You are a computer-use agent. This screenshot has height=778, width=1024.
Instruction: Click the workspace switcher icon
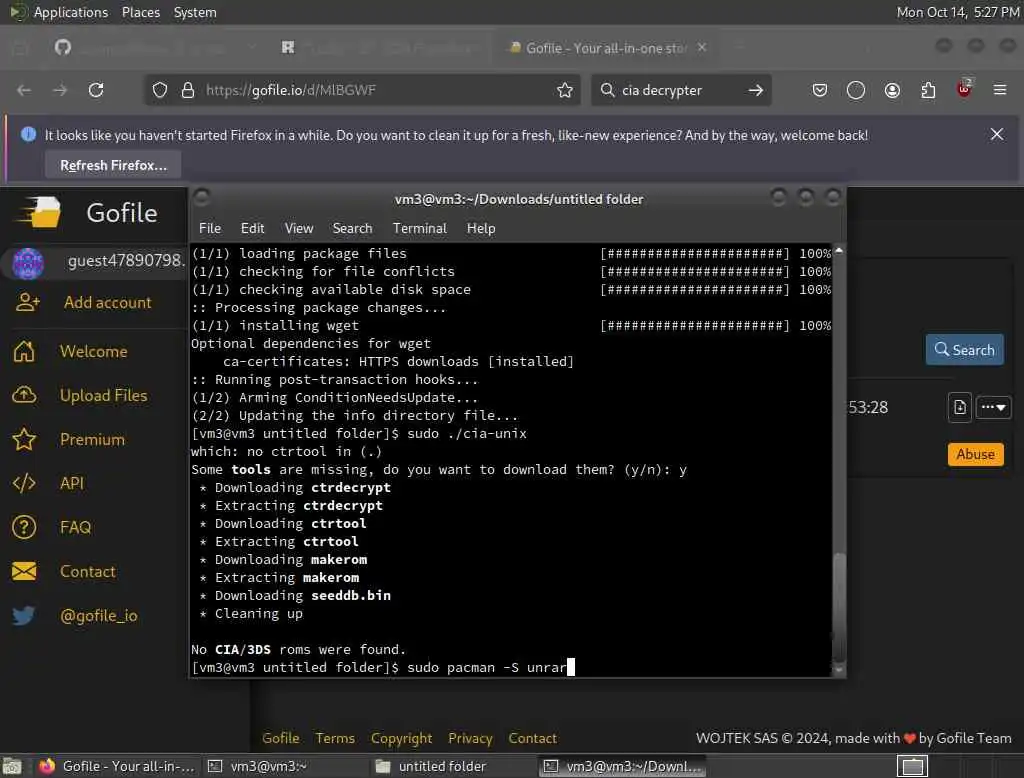[x=912, y=766]
